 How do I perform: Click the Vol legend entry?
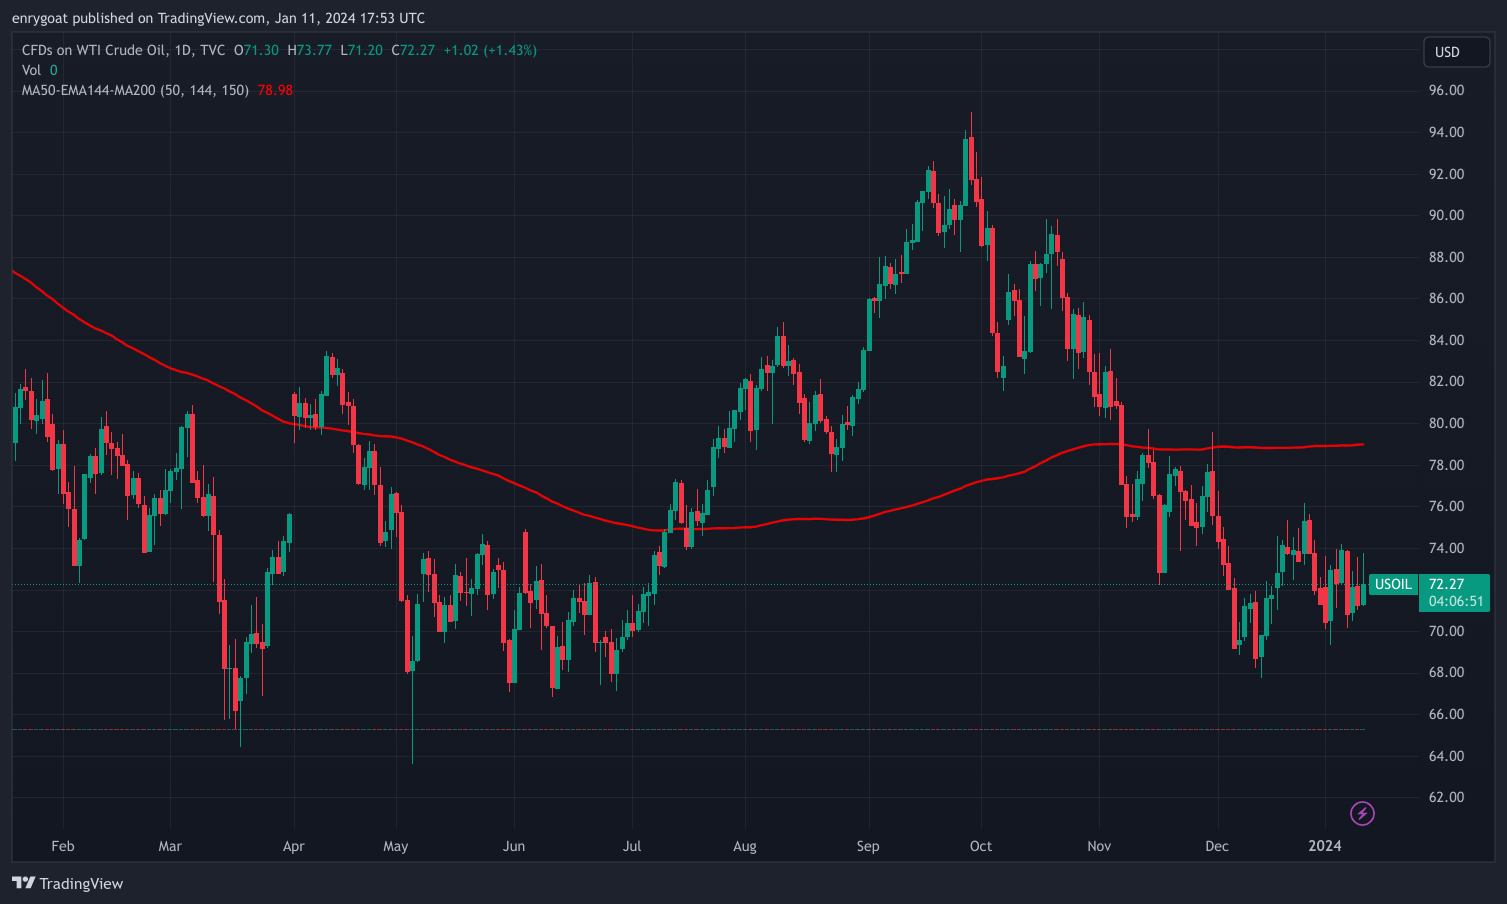tap(33, 70)
